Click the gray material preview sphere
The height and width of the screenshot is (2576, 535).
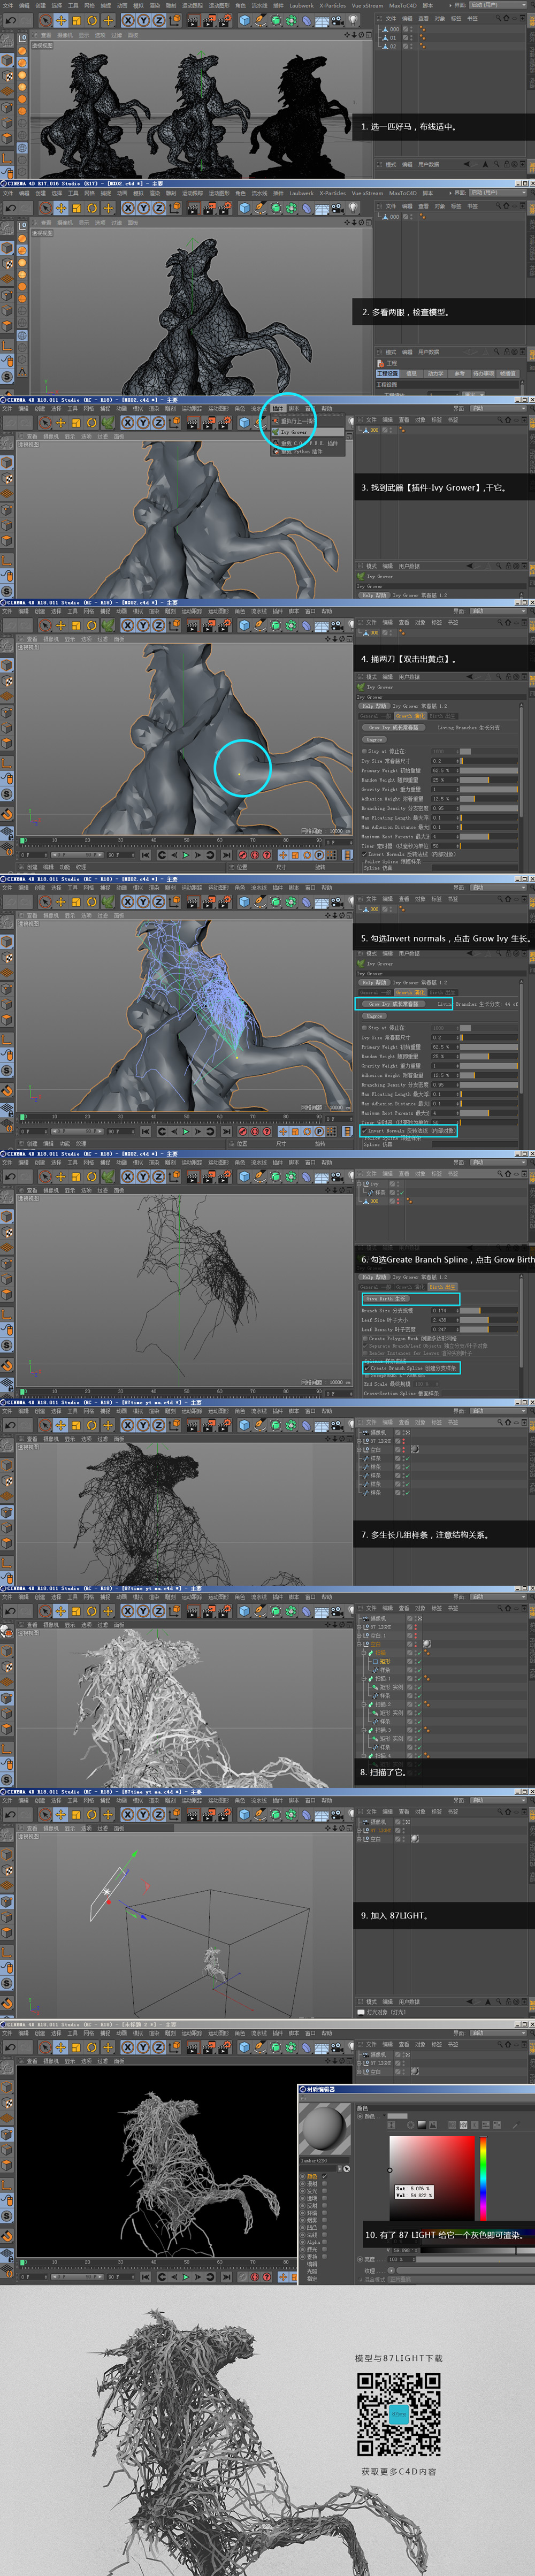[323, 2127]
